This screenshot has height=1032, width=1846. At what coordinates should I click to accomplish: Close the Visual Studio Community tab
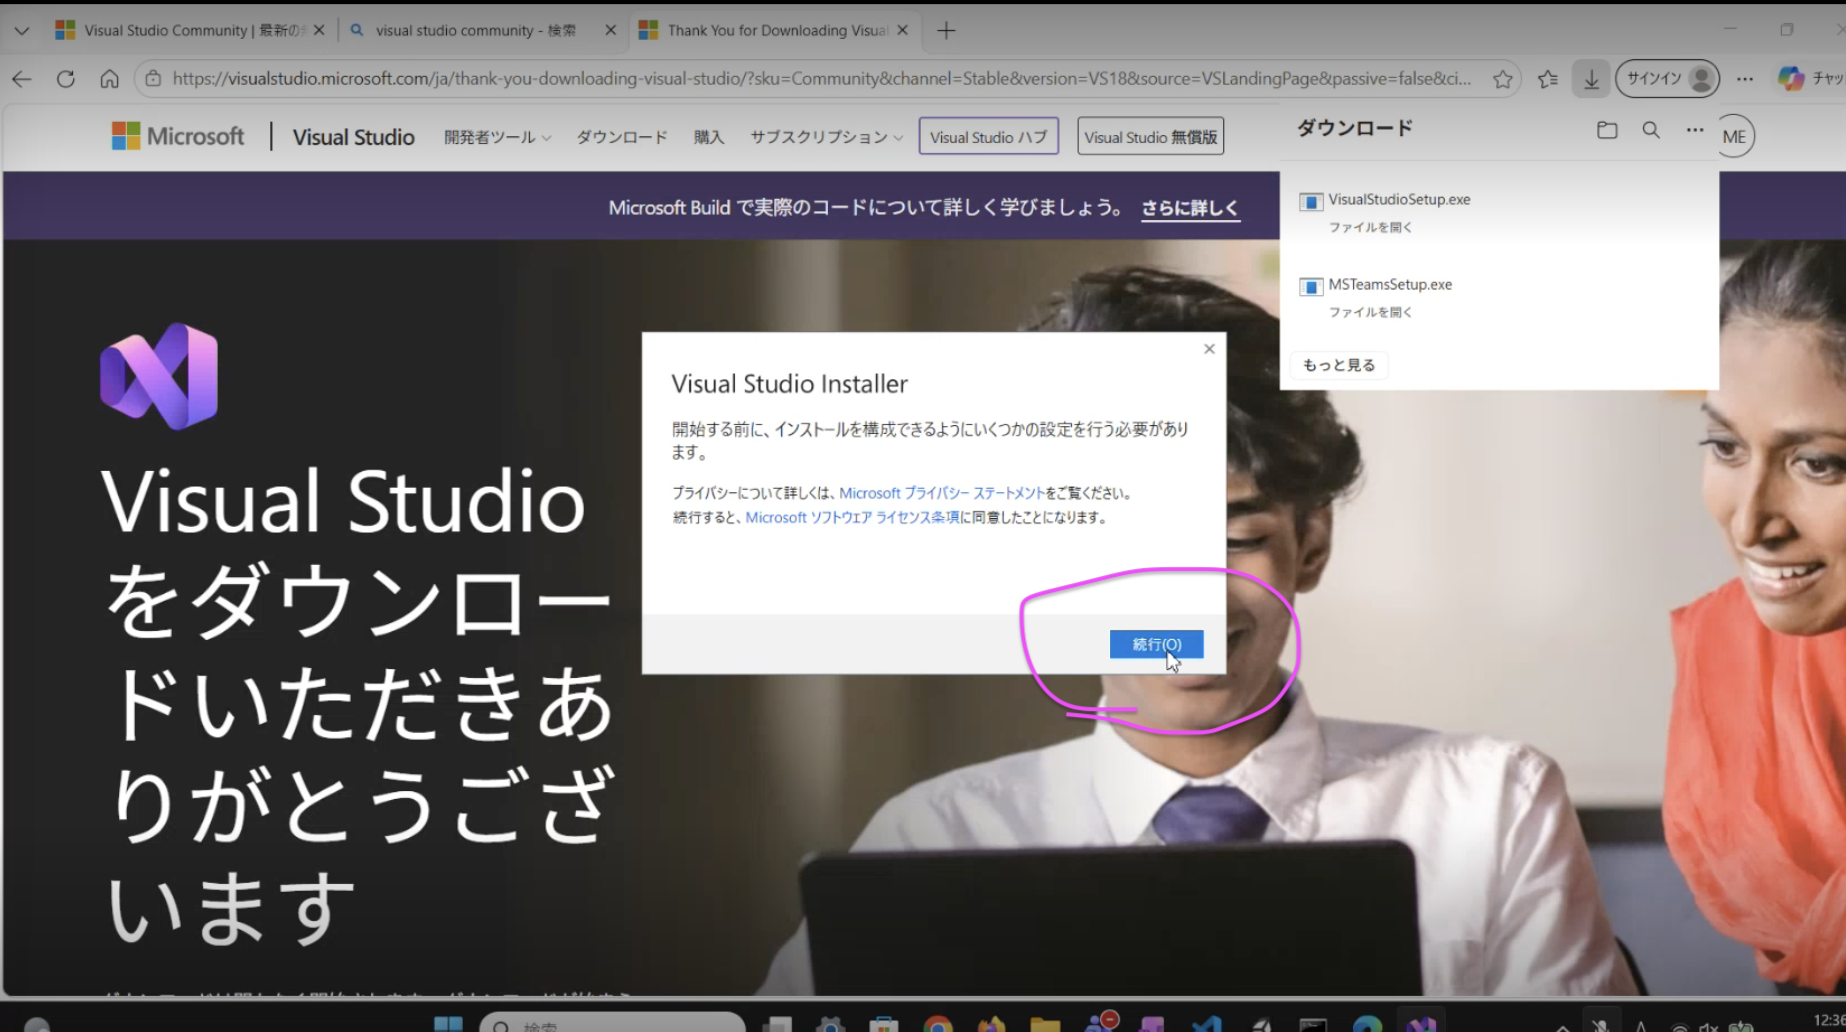(319, 30)
